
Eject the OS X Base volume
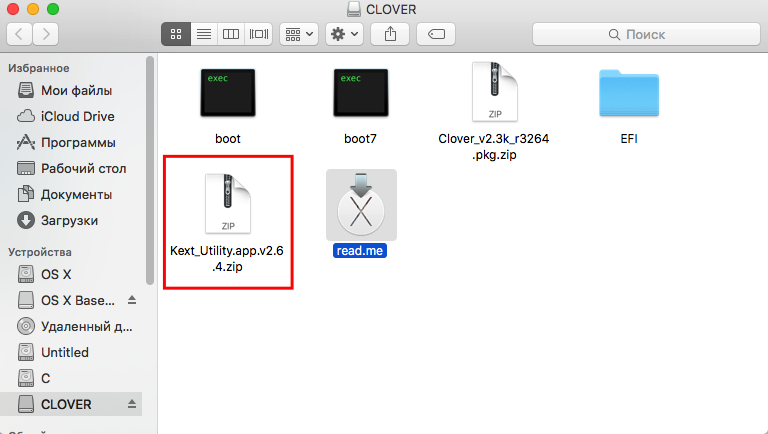click(132, 300)
